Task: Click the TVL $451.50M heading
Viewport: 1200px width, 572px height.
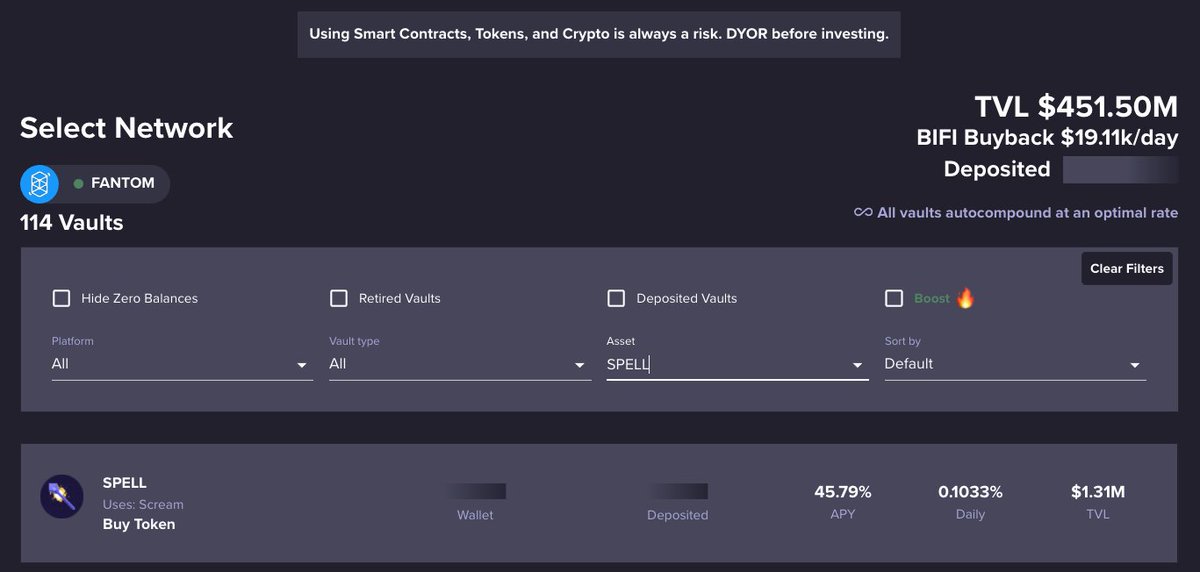Action: [x=1076, y=106]
